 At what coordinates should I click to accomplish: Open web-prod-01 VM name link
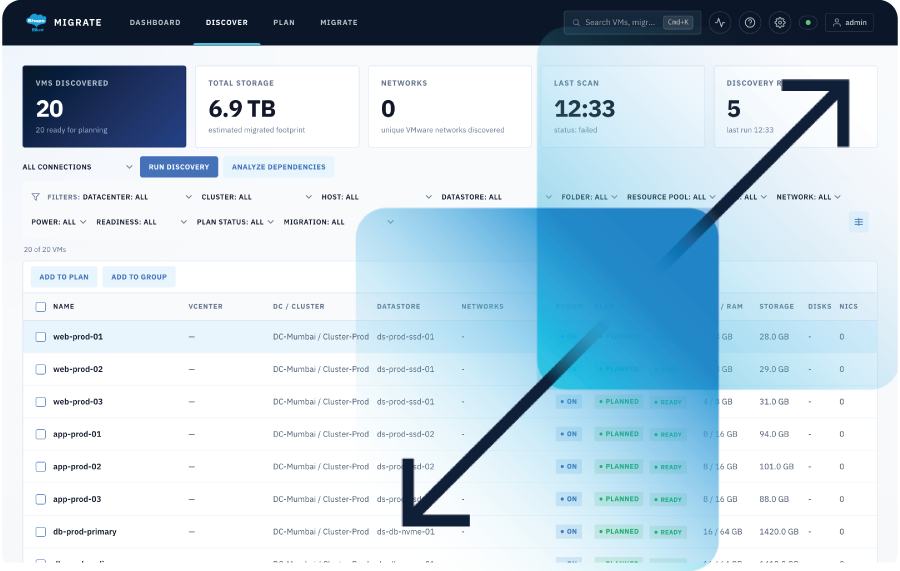pyautogui.click(x=78, y=337)
